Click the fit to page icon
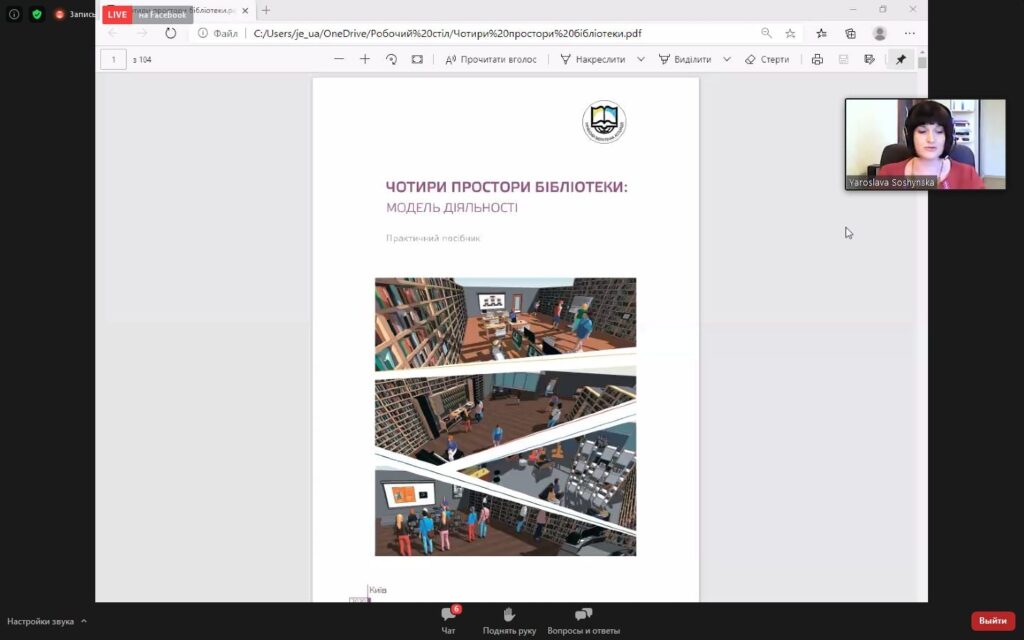Image resolution: width=1024 pixels, height=640 pixels. click(x=417, y=59)
